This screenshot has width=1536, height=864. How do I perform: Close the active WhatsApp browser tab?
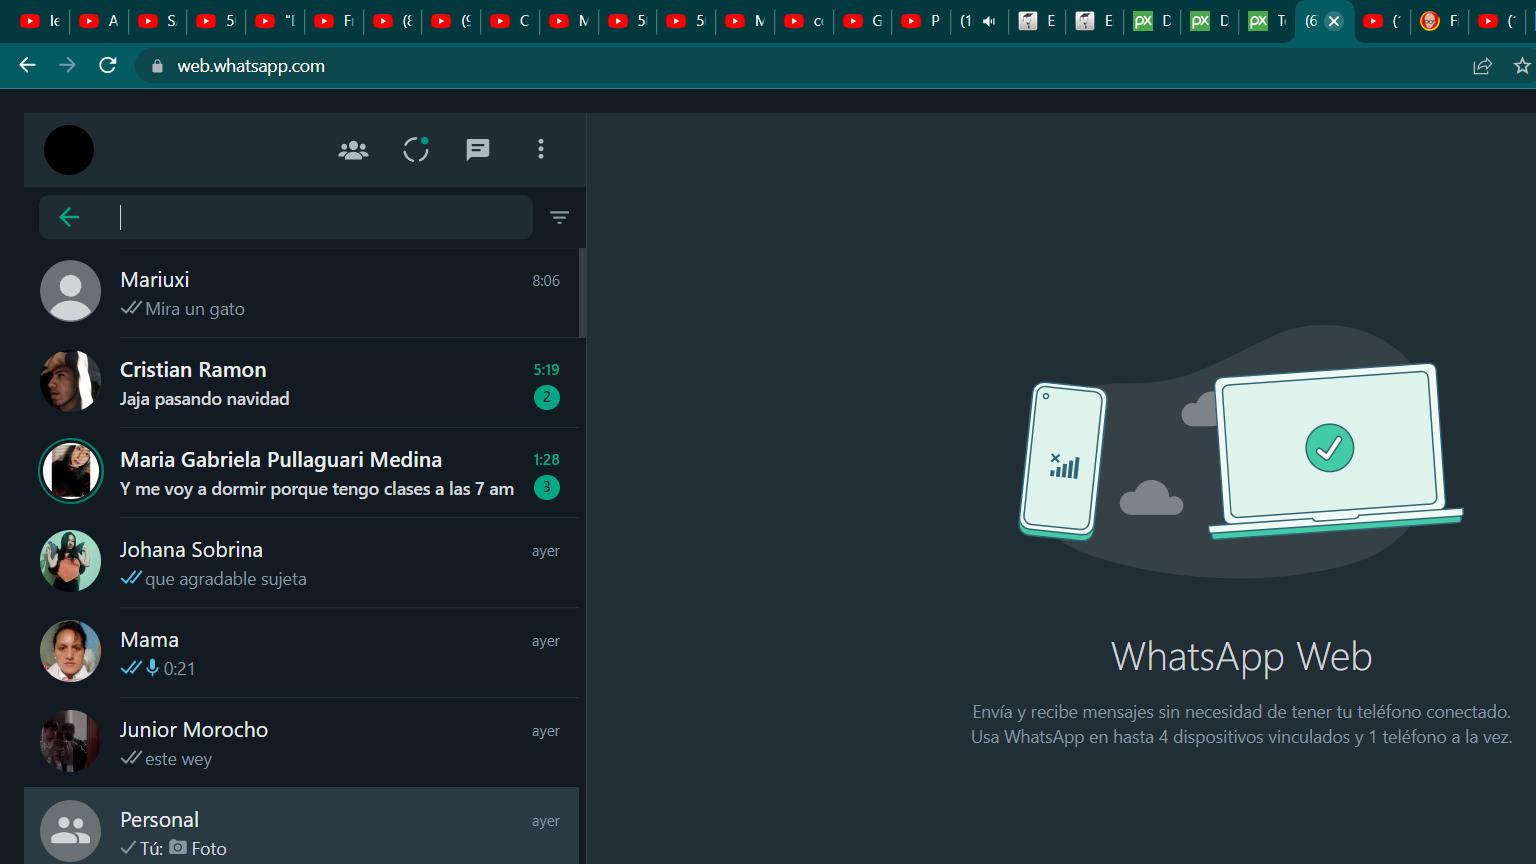tap(1333, 21)
